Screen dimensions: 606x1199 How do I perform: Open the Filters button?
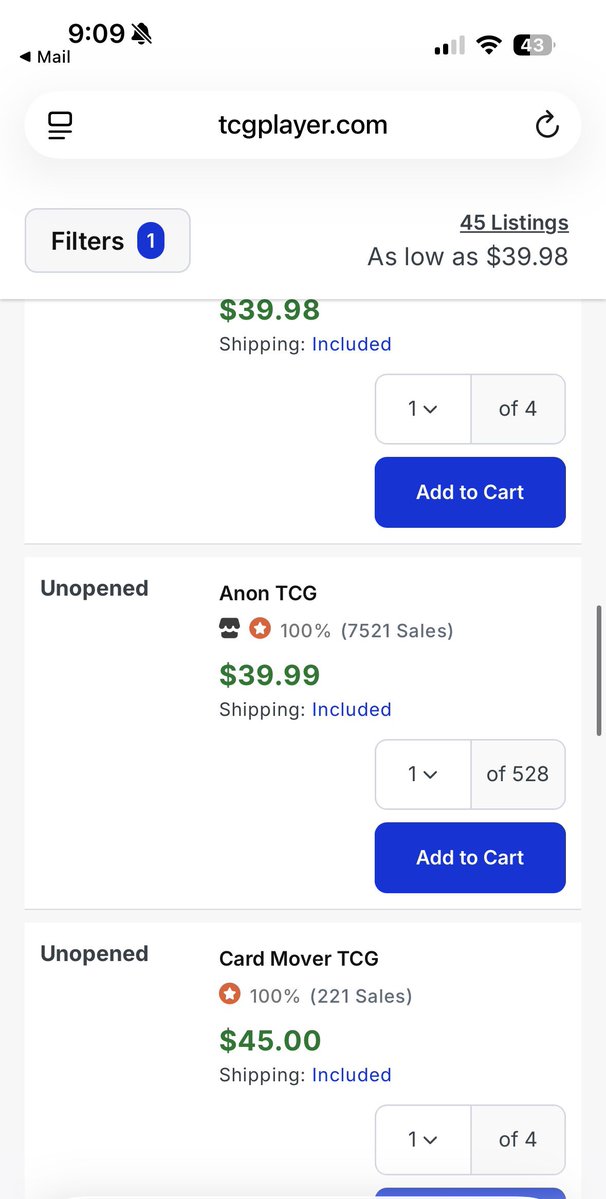[108, 241]
